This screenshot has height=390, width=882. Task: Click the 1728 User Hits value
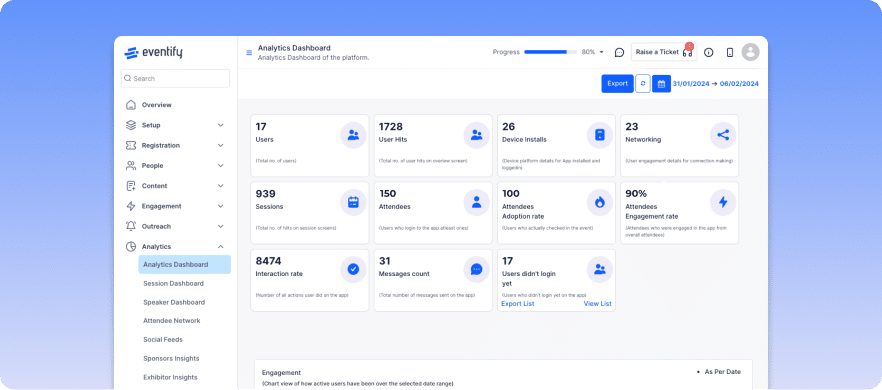click(391, 127)
